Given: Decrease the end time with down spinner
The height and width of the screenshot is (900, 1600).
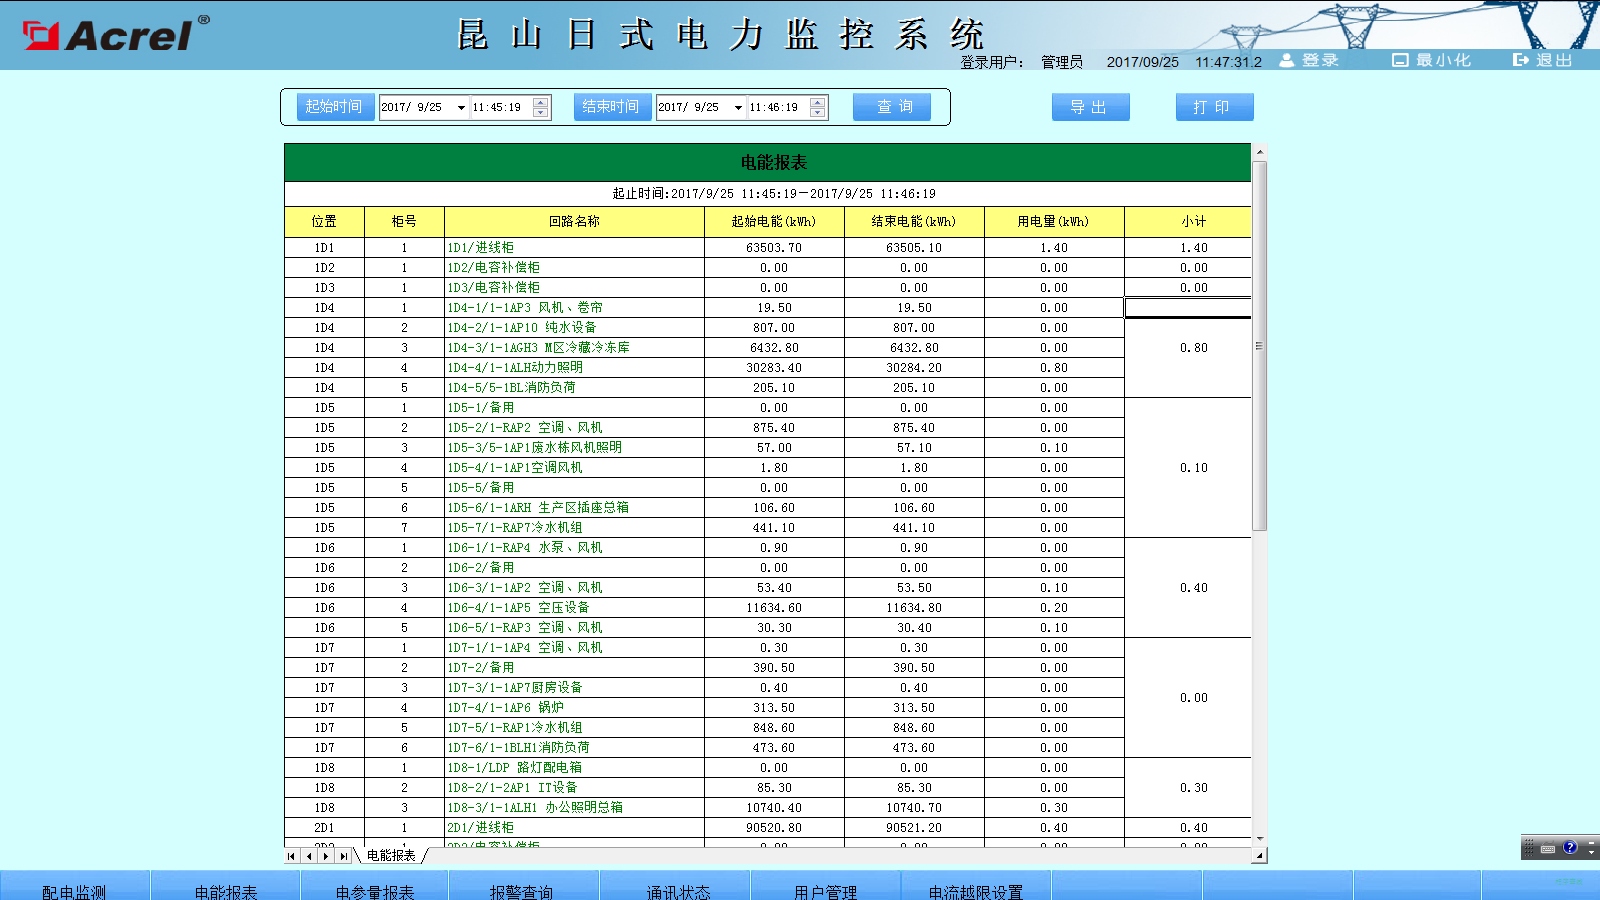Looking at the screenshot, I should click(818, 112).
